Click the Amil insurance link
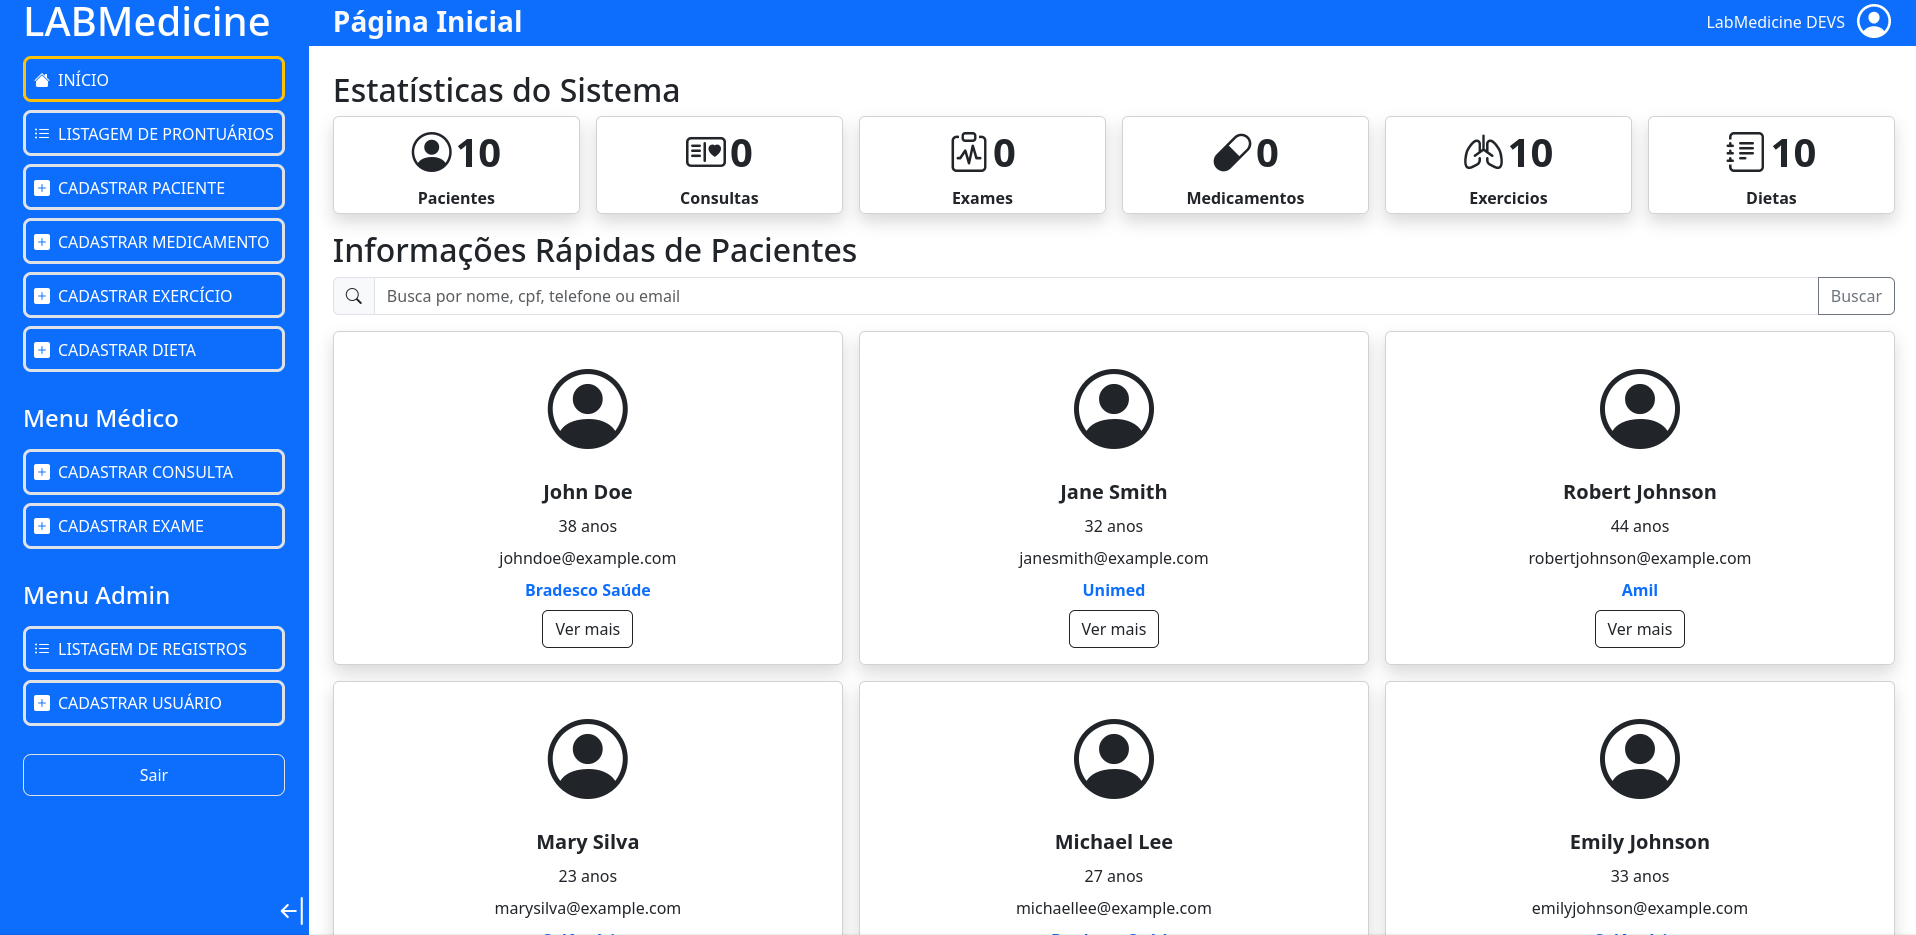The width and height of the screenshot is (1916, 935). 1640,590
